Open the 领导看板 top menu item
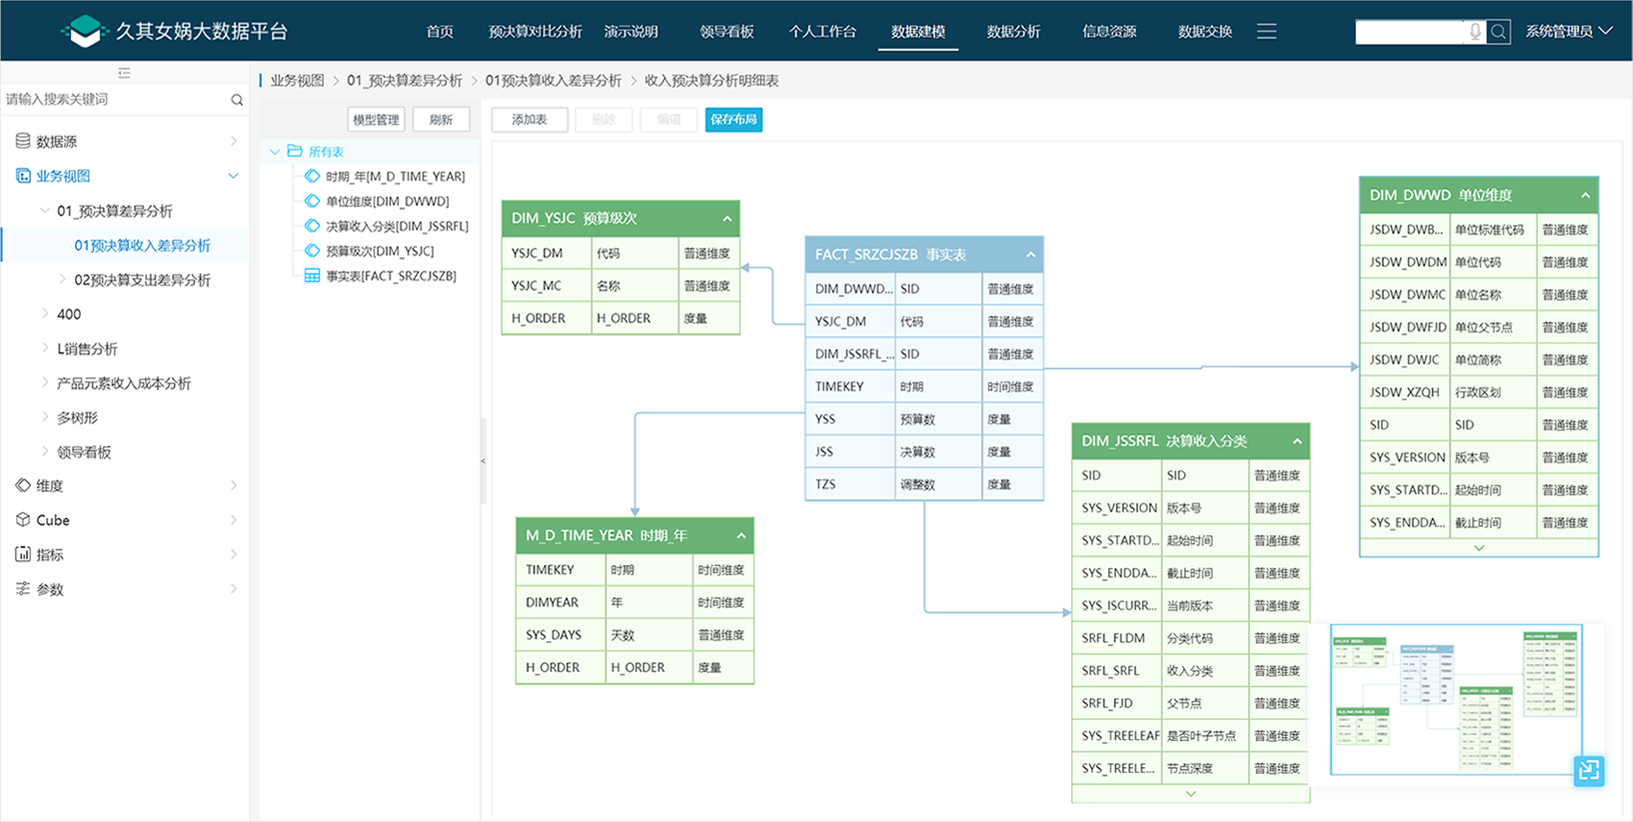Screen dimensions: 1633x822 726,32
